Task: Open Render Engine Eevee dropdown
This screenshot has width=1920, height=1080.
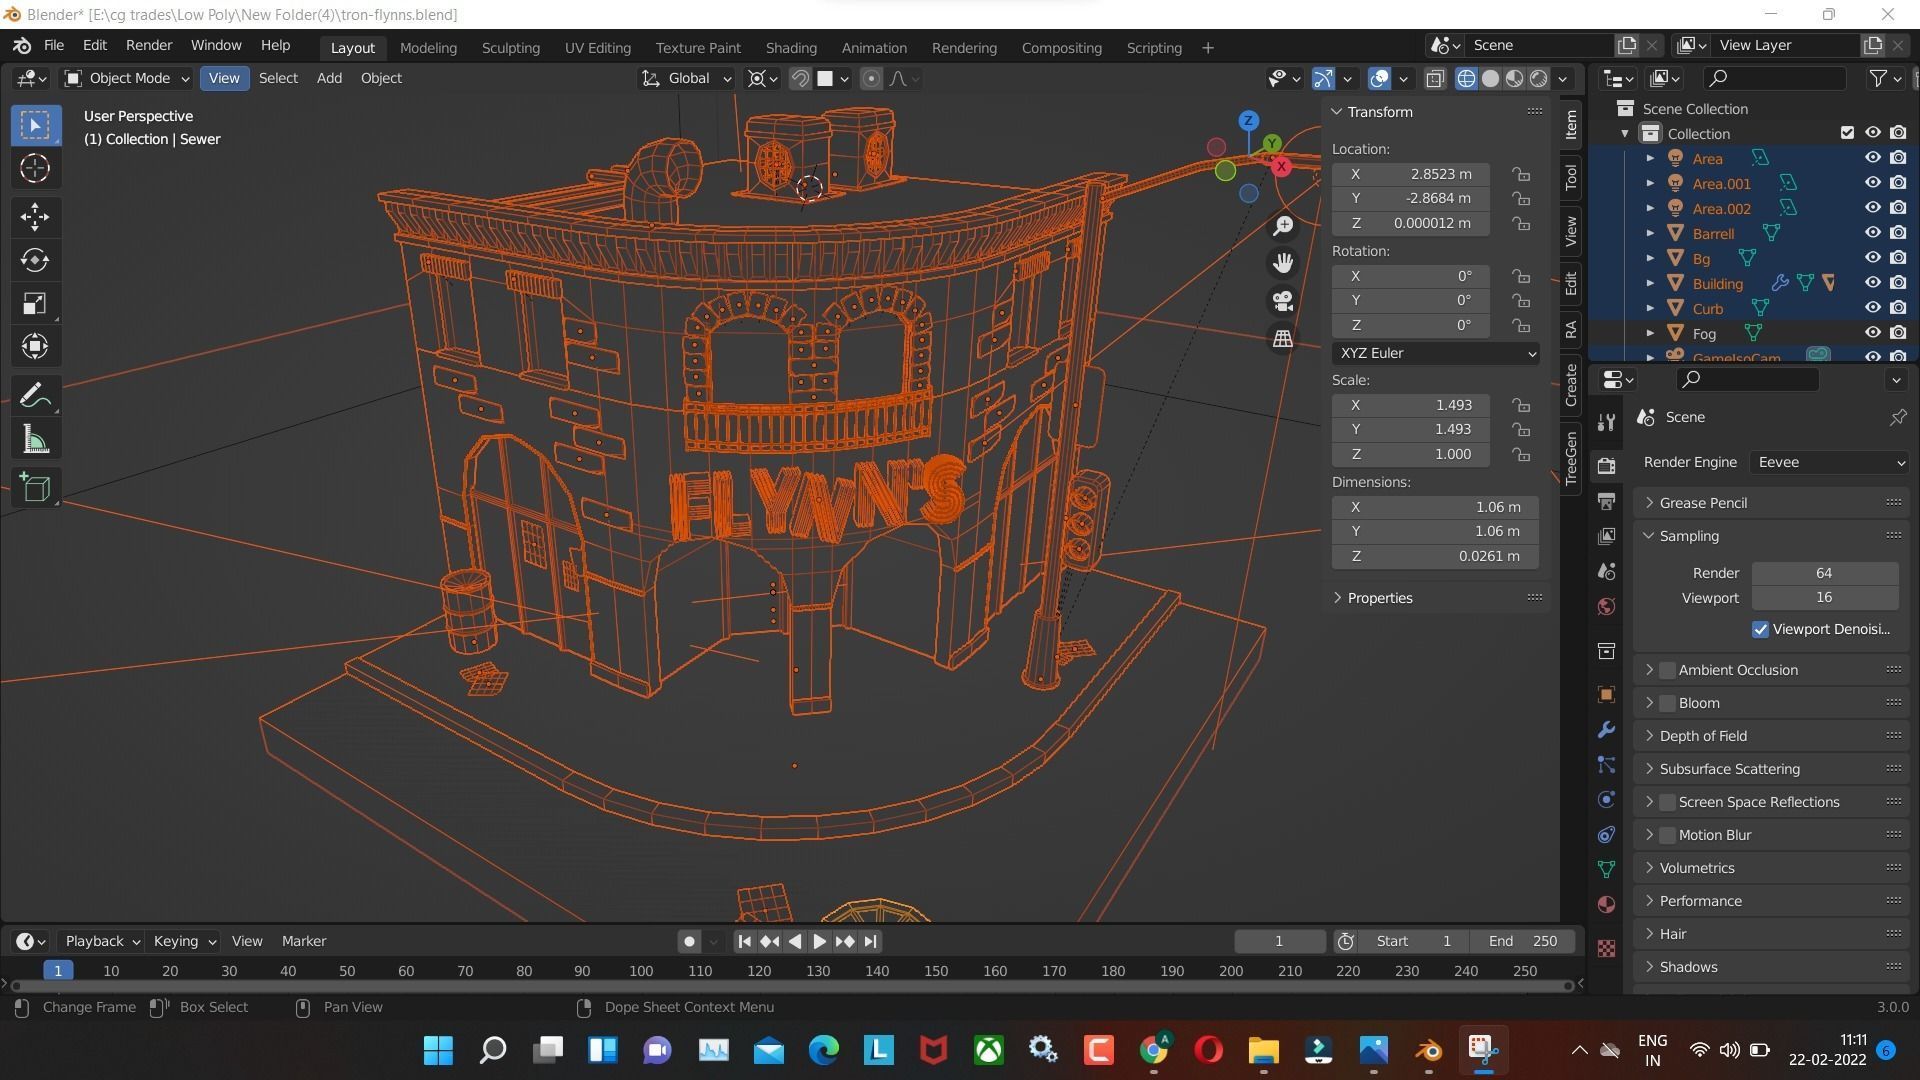Action: (1829, 462)
